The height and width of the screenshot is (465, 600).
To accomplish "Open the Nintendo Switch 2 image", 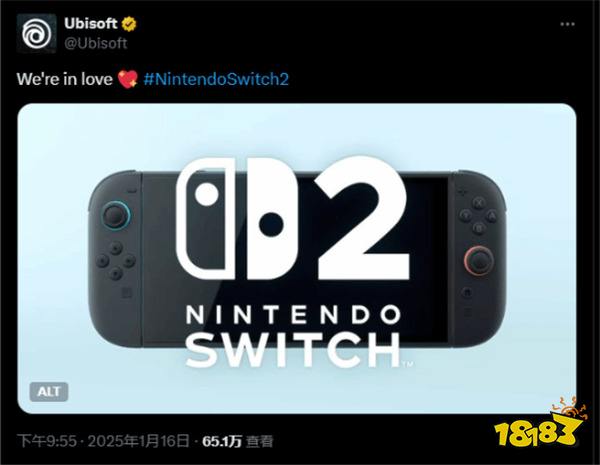I will [x=297, y=259].
